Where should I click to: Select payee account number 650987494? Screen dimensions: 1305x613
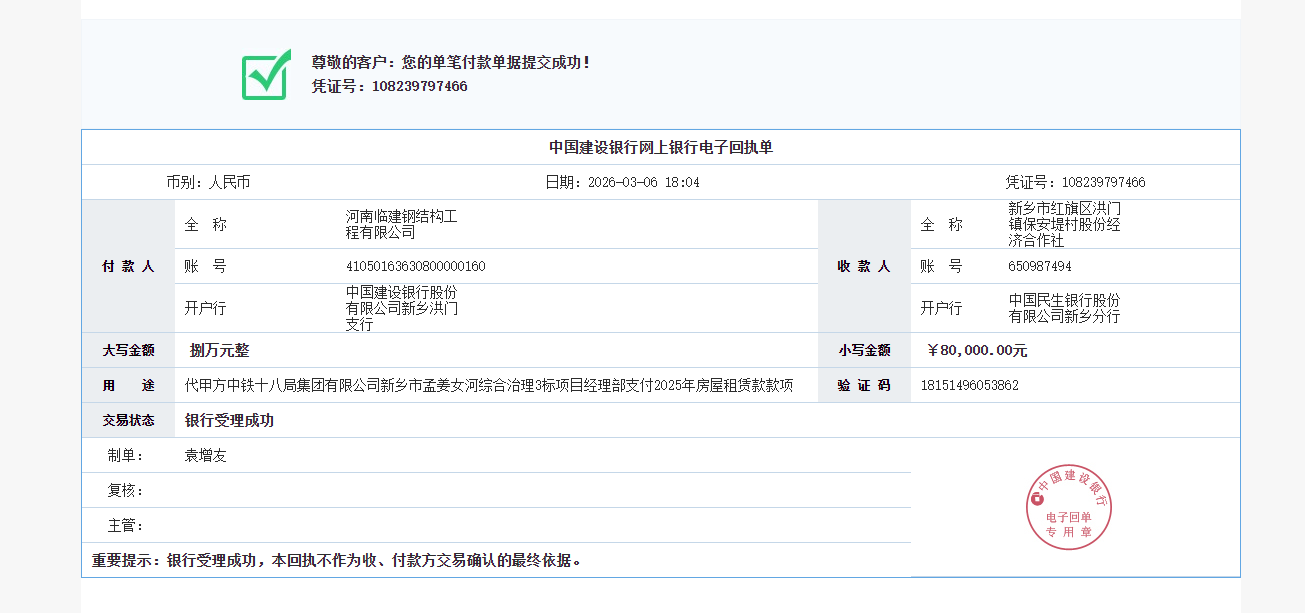(x=1039, y=267)
